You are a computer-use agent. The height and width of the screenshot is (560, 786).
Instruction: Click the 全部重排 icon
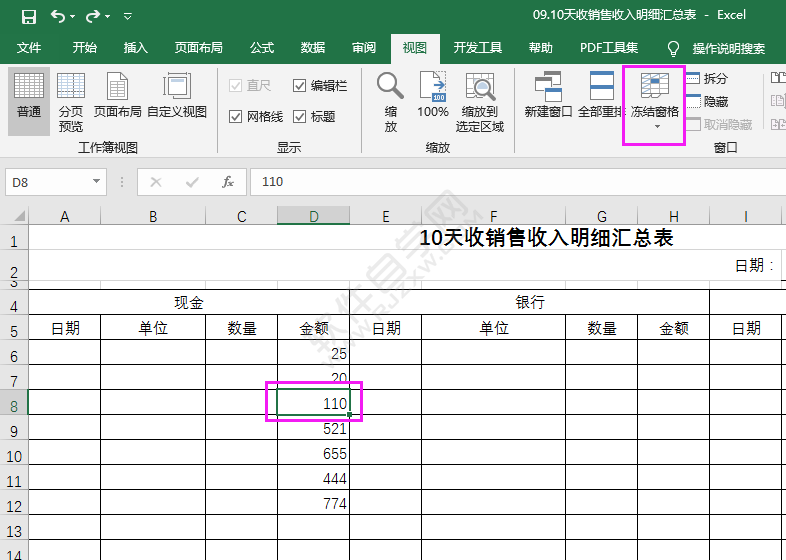click(x=602, y=94)
